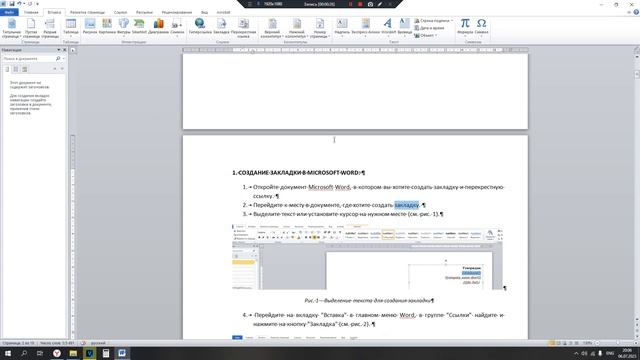Open the Object (Объект) dropdown
Image resolution: width=640 pixels, height=360 pixels.
coord(425,36)
